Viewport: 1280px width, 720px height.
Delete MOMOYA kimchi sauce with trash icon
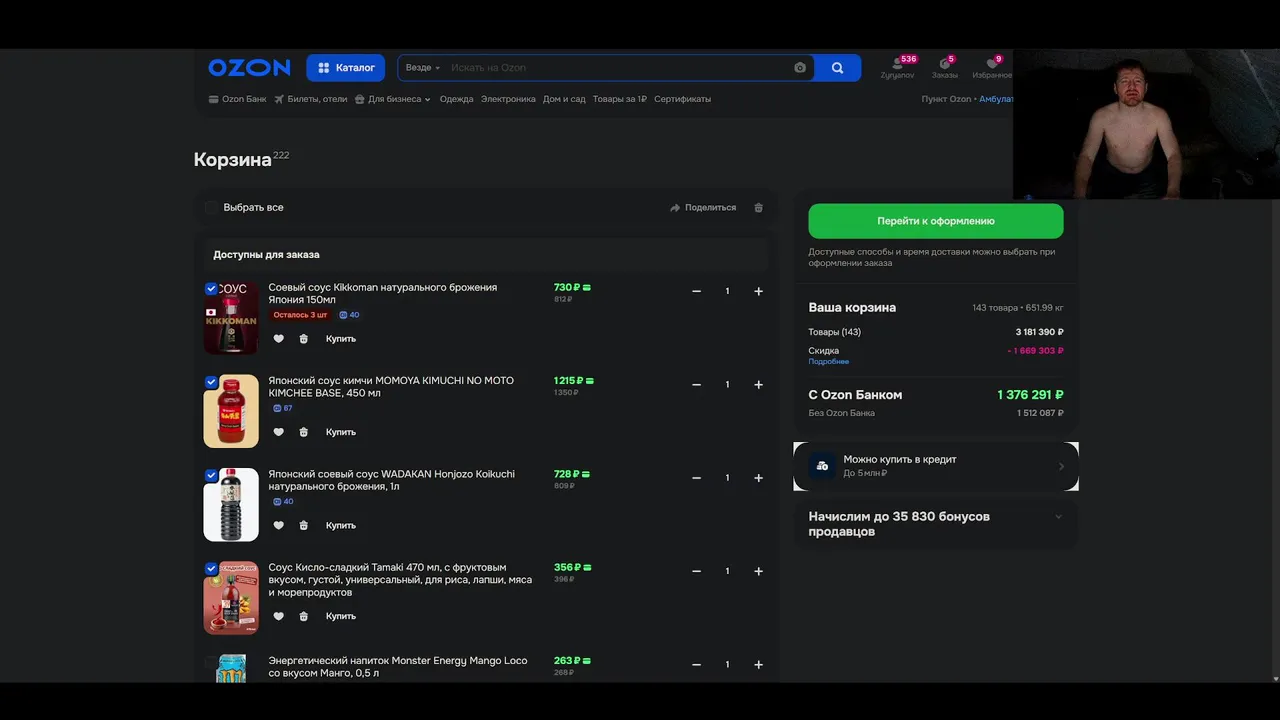[304, 432]
